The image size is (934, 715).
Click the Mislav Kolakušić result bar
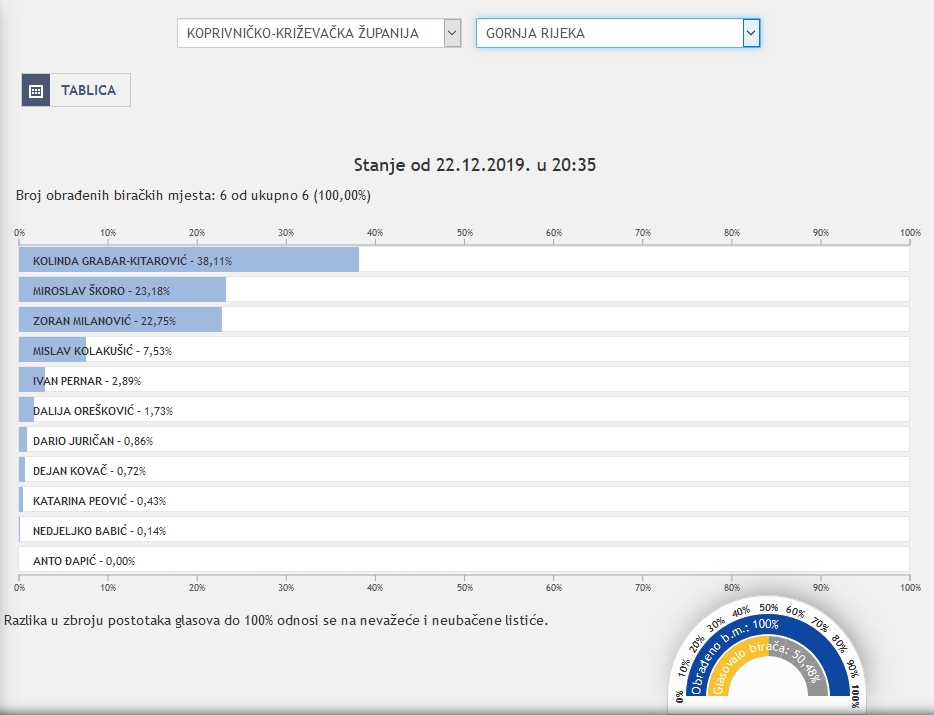point(52,350)
